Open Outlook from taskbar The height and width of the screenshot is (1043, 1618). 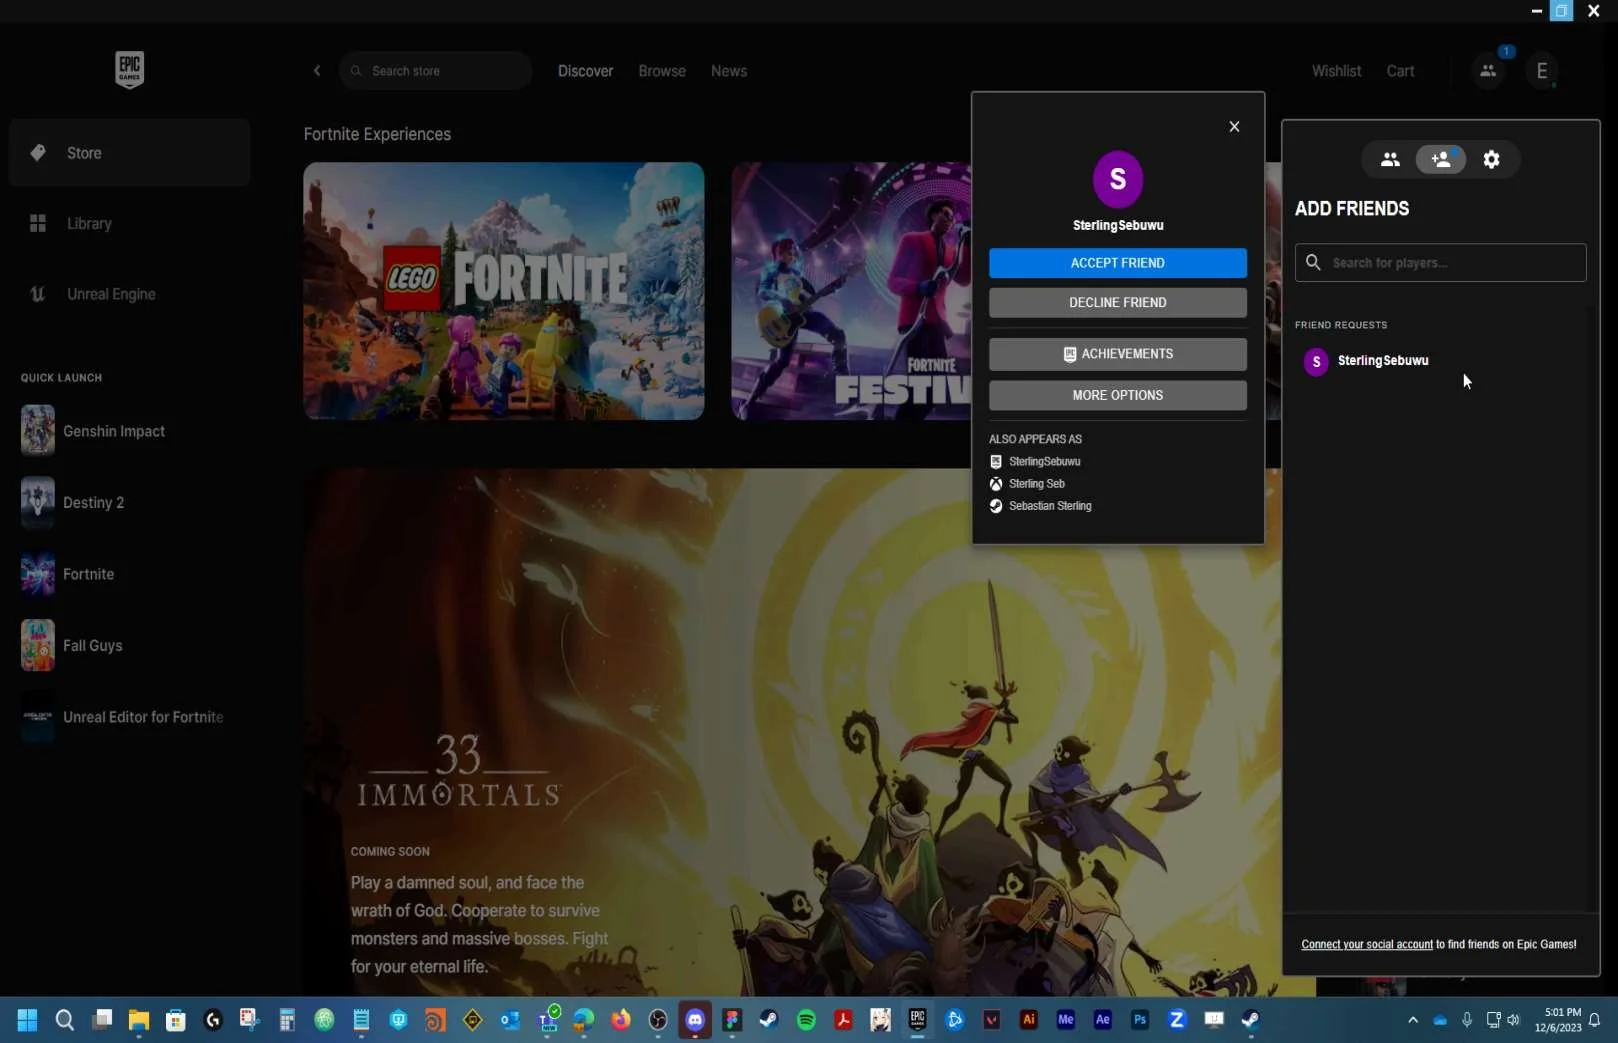pos(510,1020)
